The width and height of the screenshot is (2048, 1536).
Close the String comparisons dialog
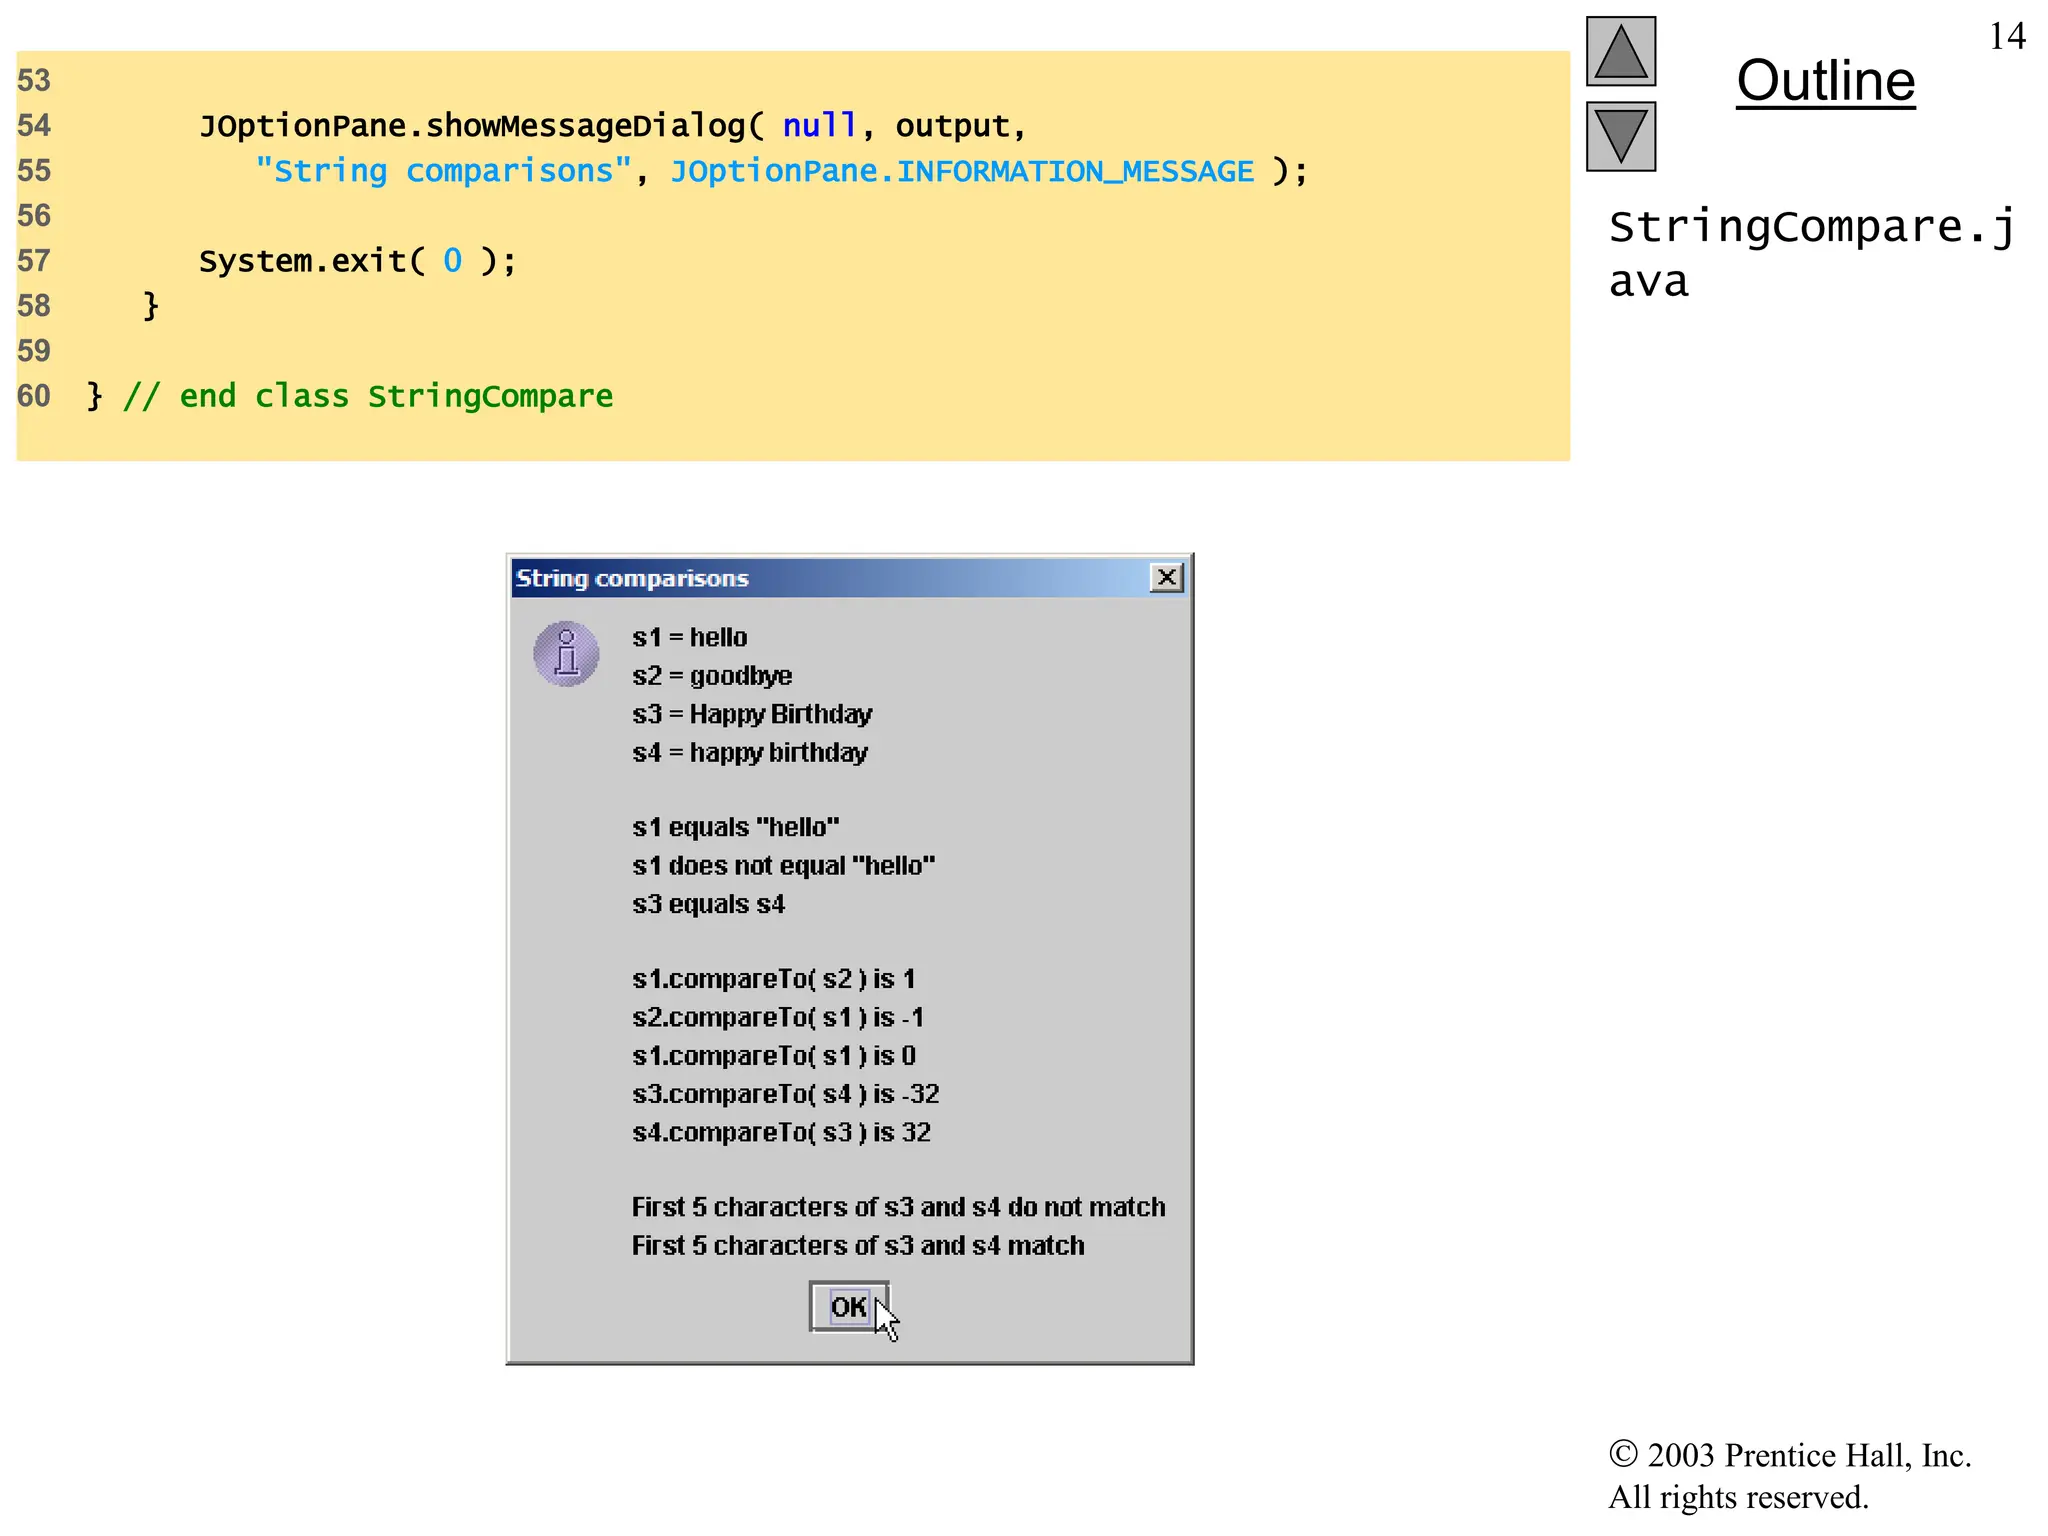coord(1166,578)
